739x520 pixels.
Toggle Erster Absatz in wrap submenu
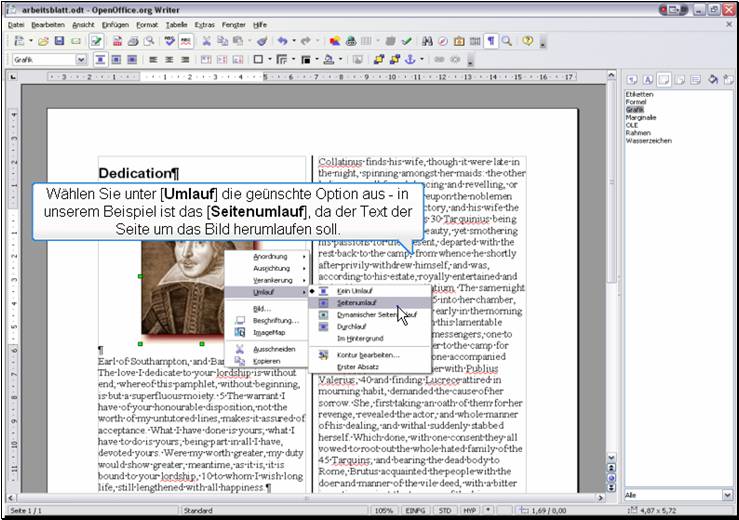click(x=357, y=367)
